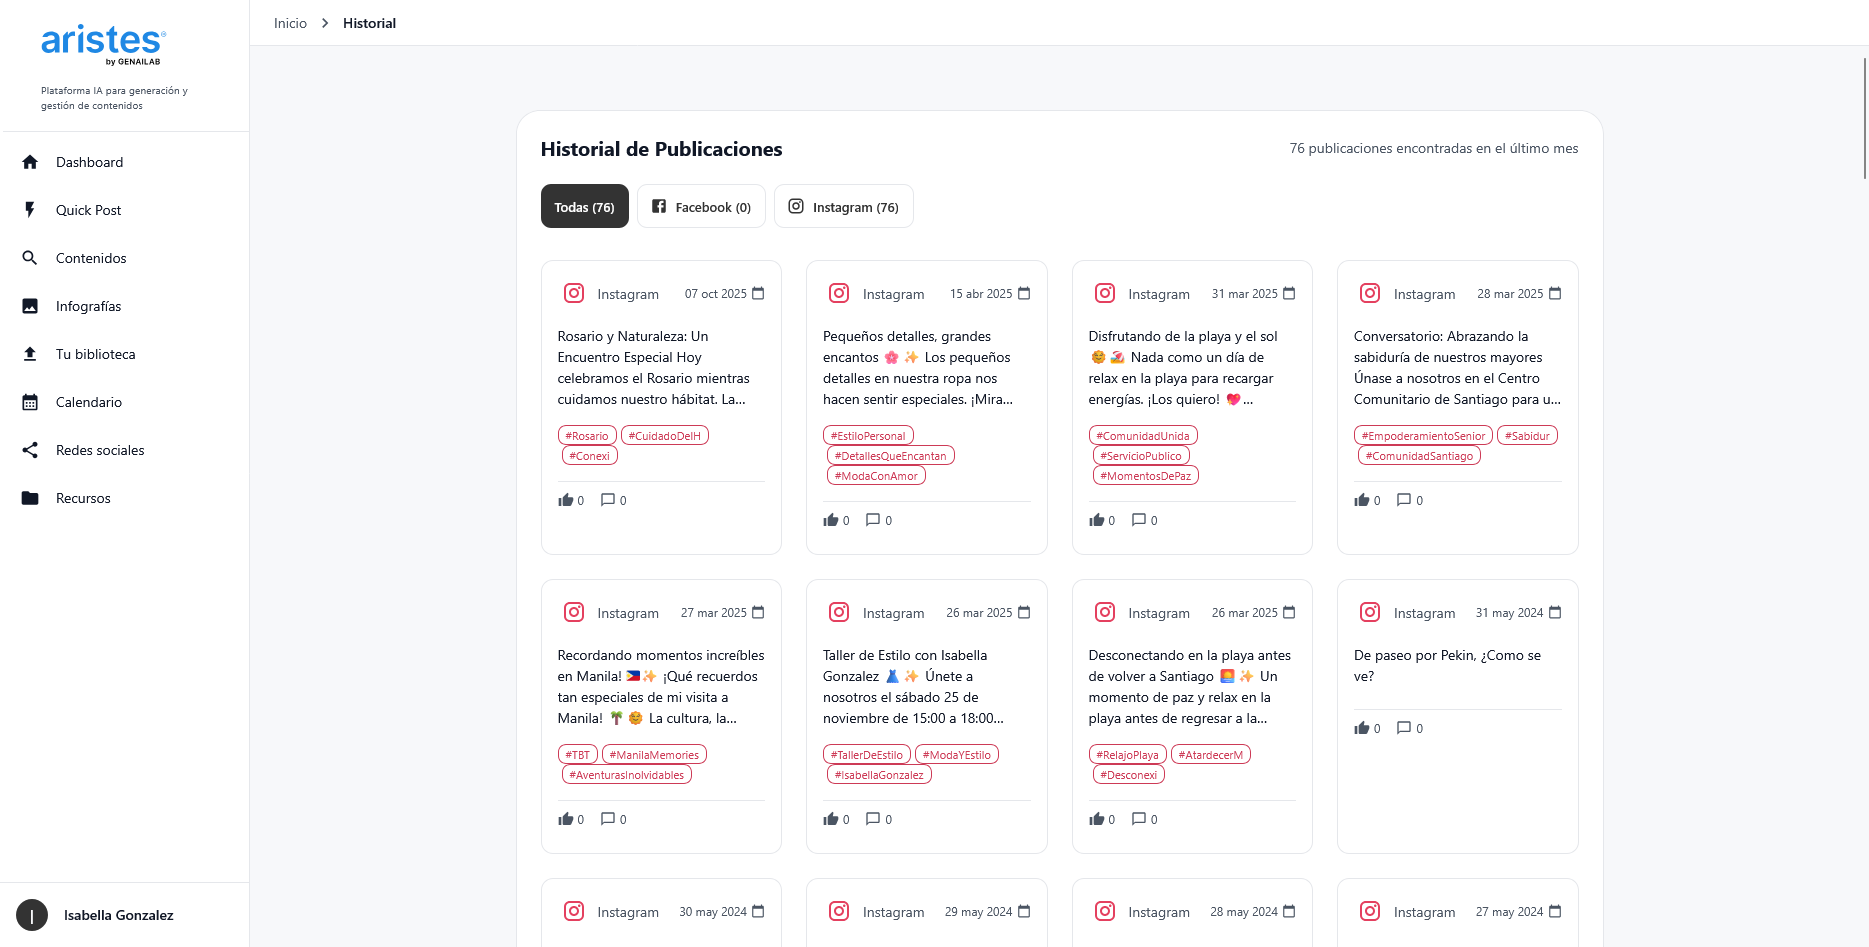The width and height of the screenshot is (1869, 947).
Task: Open Quick Post via lightning bolt icon
Action: coord(30,210)
